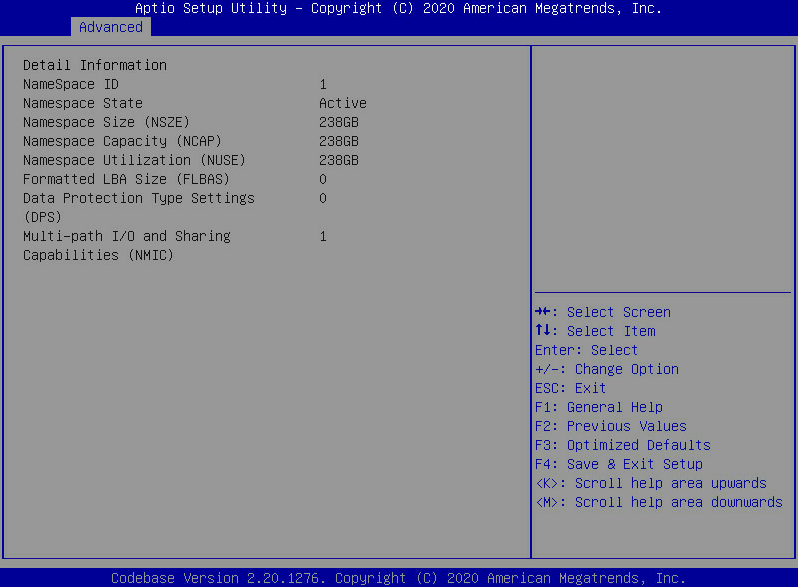The height and width of the screenshot is (587, 798).
Task: Click the Select Screen help line
Action: tap(603, 312)
